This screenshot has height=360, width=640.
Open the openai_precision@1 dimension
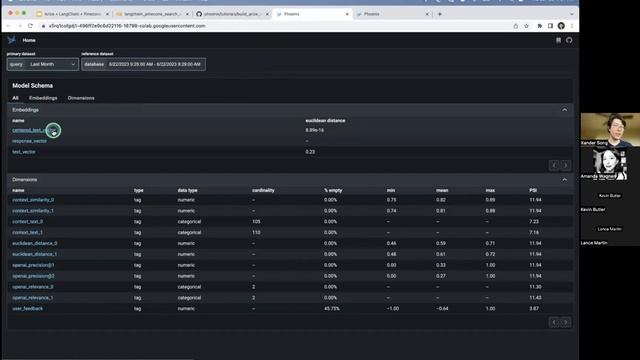pos(33,265)
